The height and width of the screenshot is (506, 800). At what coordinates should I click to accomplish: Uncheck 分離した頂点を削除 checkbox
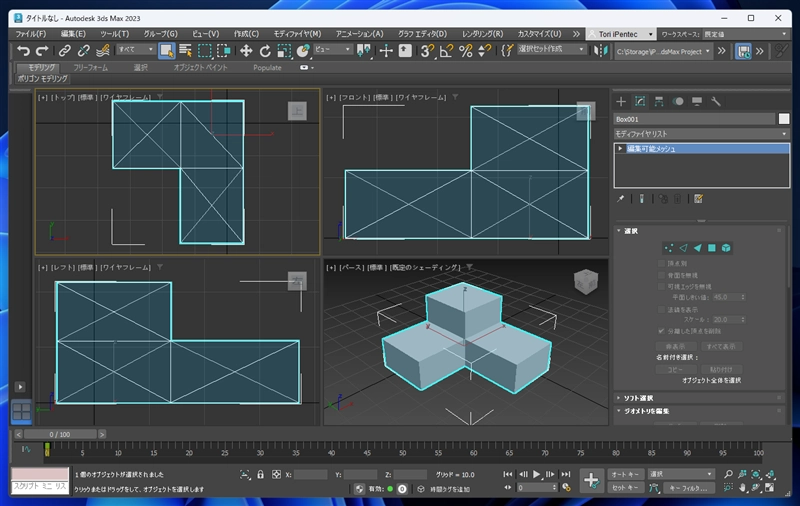662,329
